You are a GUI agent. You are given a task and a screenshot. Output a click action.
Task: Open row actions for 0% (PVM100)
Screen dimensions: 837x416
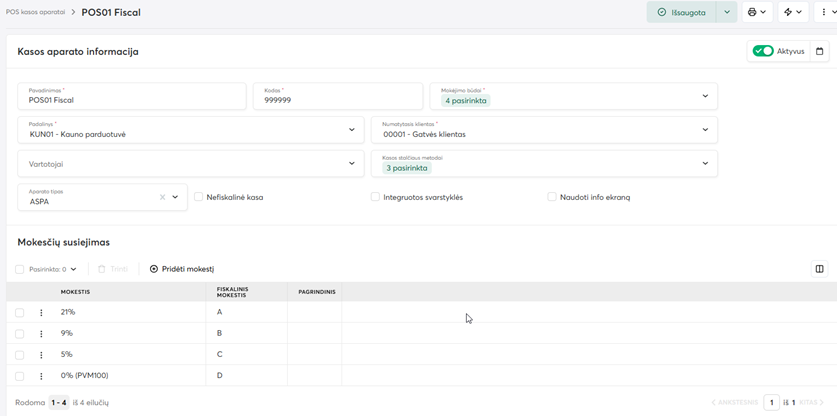pos(41,376)
